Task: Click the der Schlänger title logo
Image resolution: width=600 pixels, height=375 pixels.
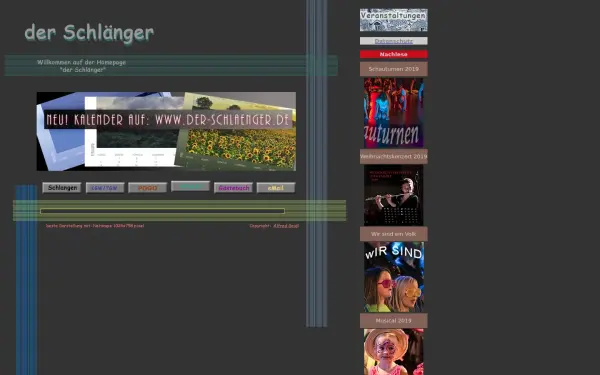Action: pyautogui.click(x=89, y=33)
